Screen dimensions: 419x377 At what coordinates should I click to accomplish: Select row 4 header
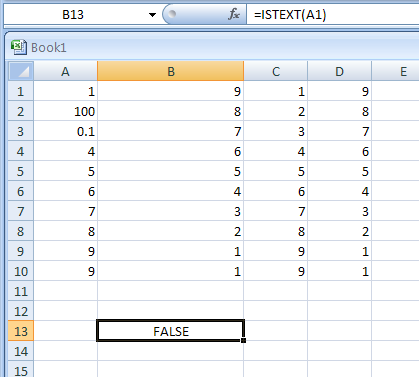pyautogui.click(x=21, y=151)
